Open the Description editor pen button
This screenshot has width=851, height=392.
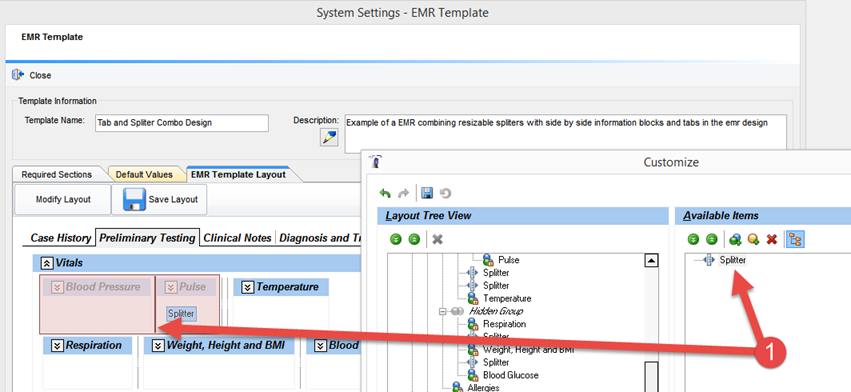click(x=329, y=138)
